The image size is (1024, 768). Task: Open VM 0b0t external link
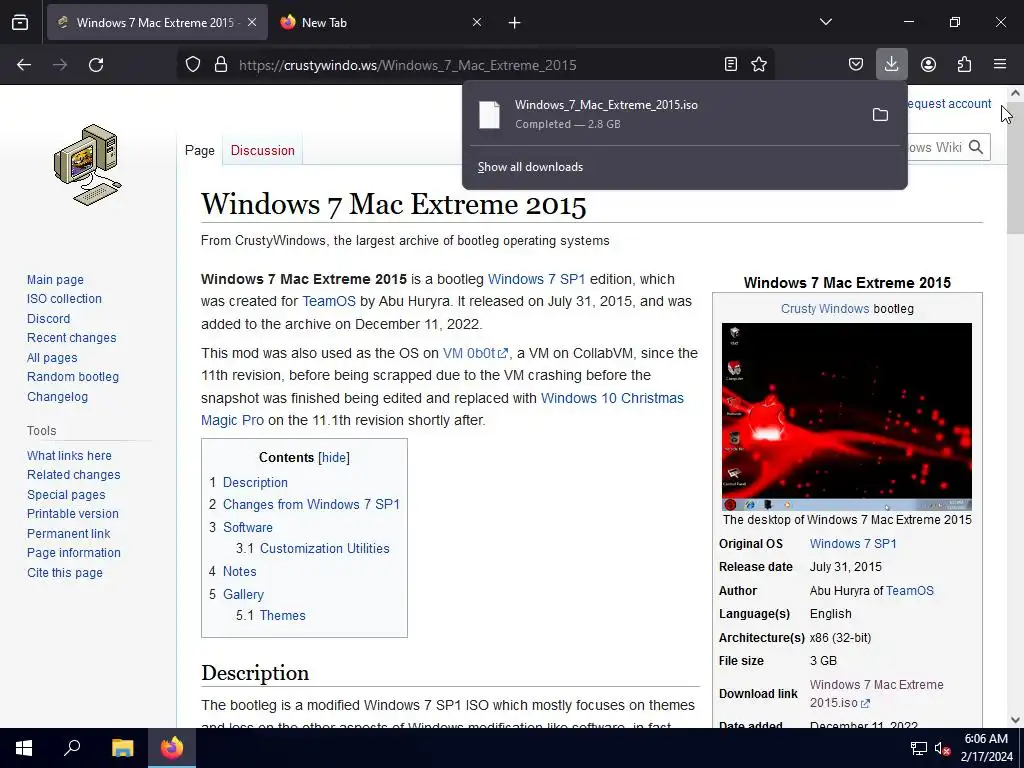(475, 353)
